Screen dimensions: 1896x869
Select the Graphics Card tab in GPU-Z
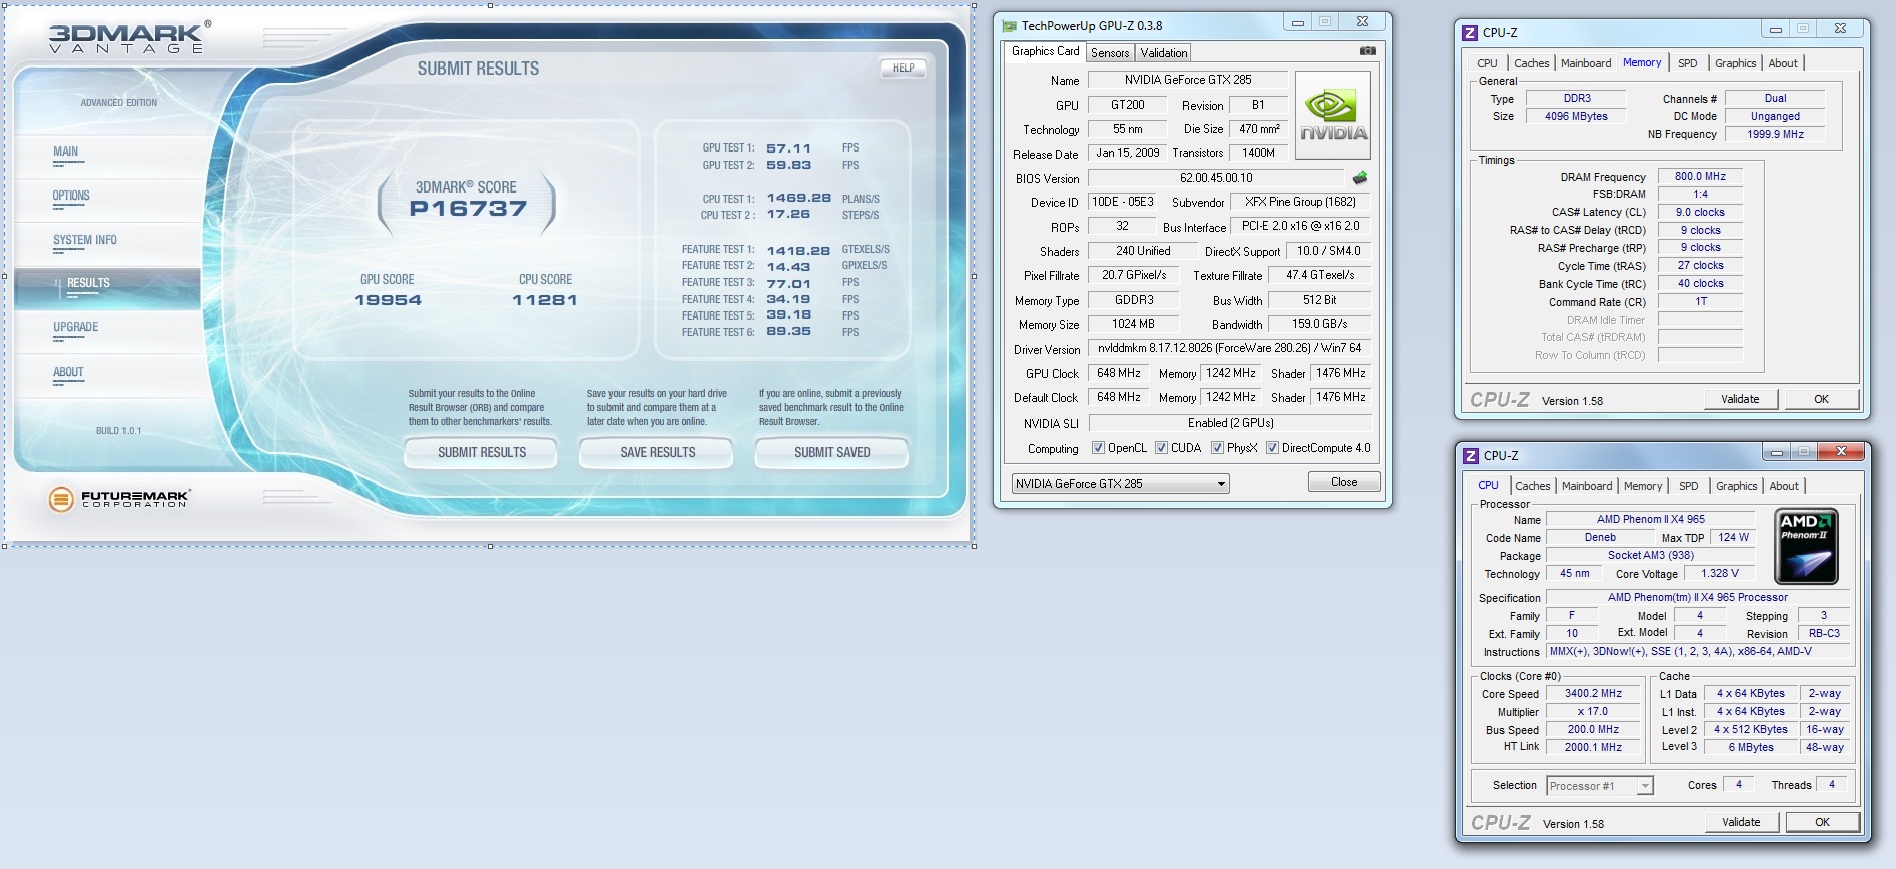coord(1045,51)
